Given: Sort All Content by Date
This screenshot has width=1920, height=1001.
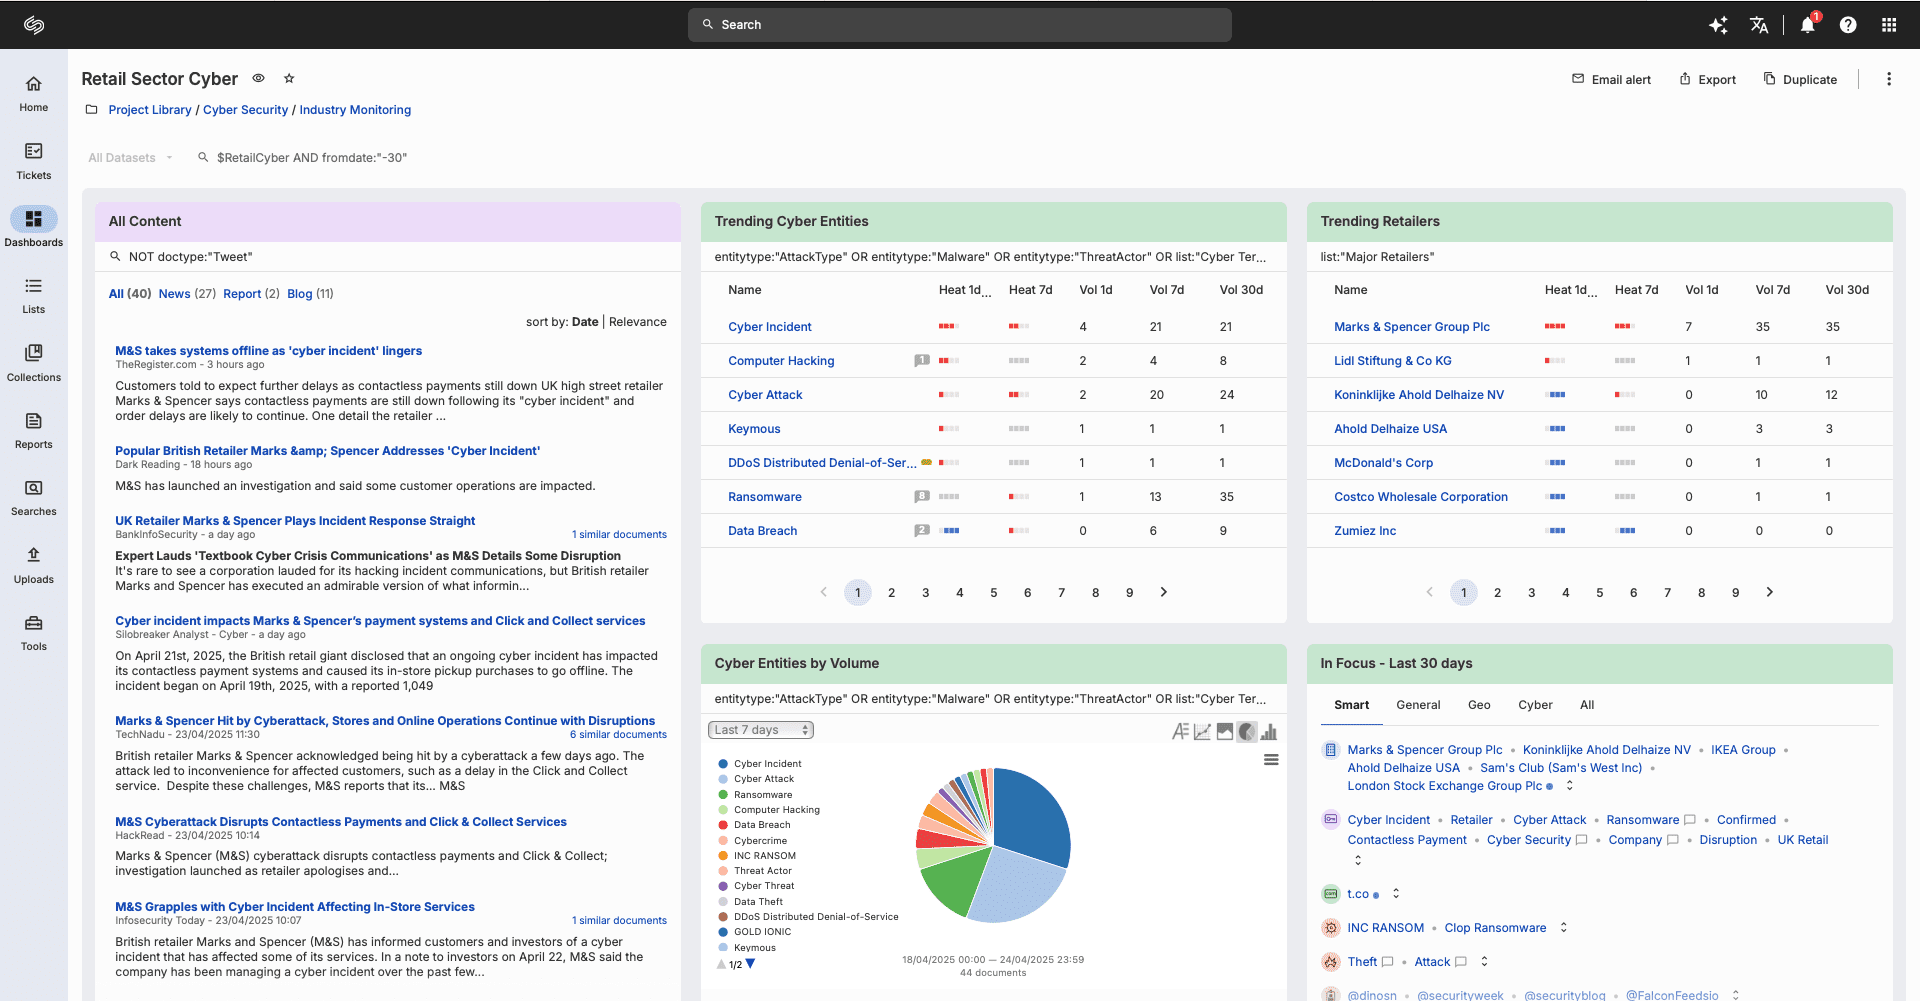Looking at the screenshot, I should coord(585,322).
